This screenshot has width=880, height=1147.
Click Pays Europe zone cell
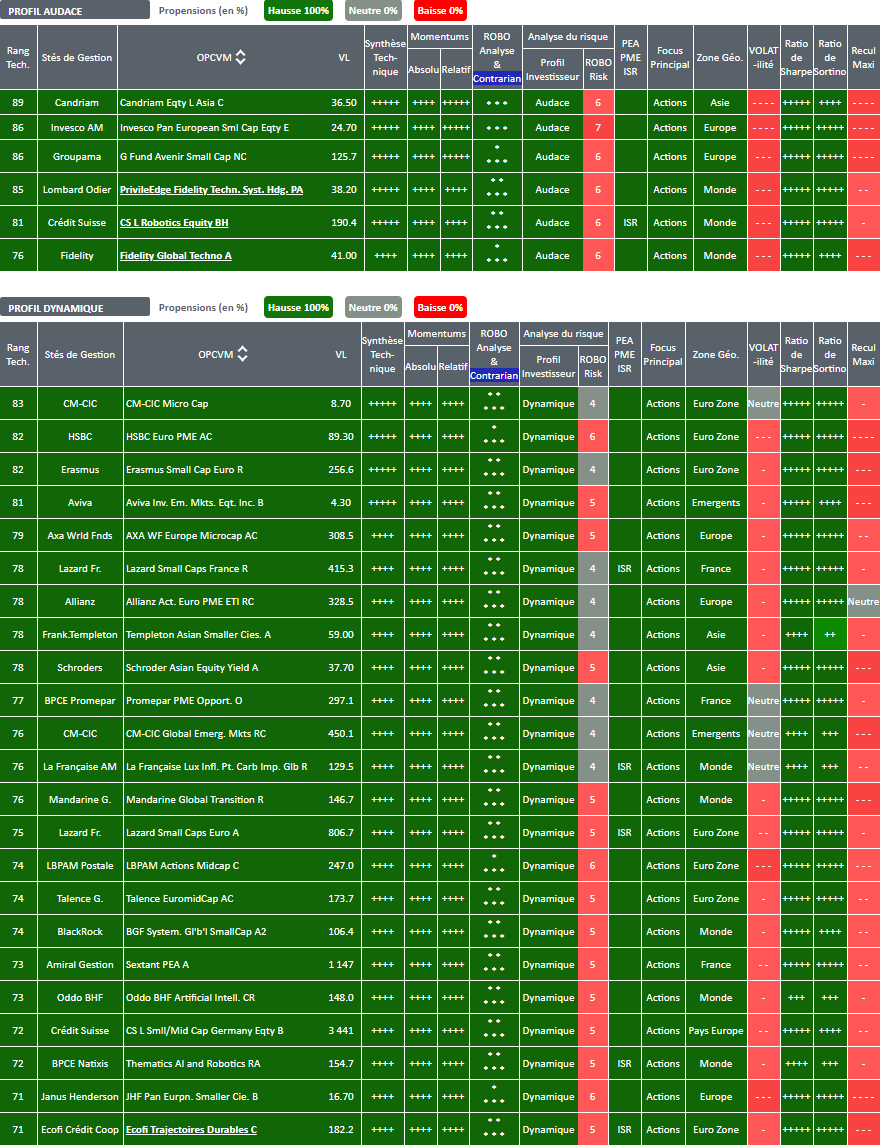[x=715, y=1031]
